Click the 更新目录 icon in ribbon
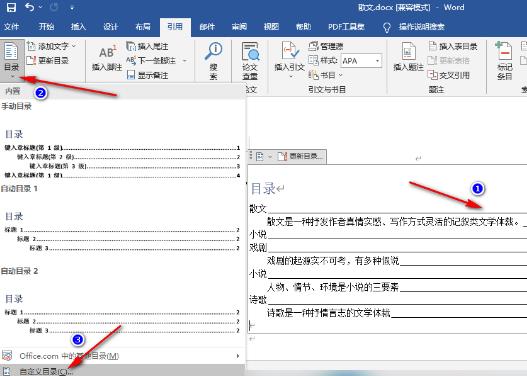The image size is (527, 376). pos(31,60)
